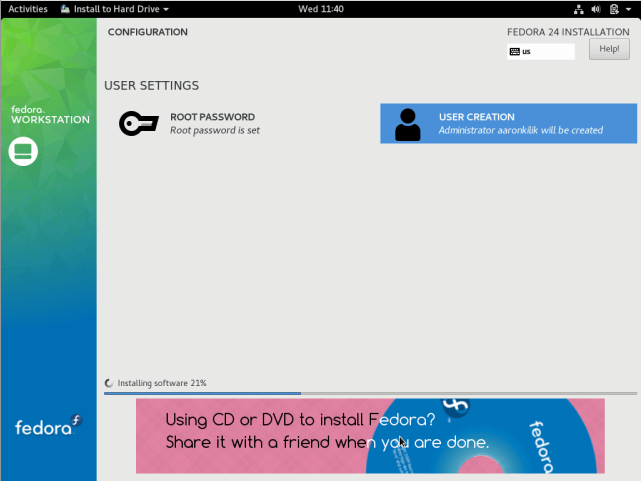The height and width of the screenshot is (481, 641).
Task: Click the CD or DVD promotional banner
Action: [x=370, y=436]
